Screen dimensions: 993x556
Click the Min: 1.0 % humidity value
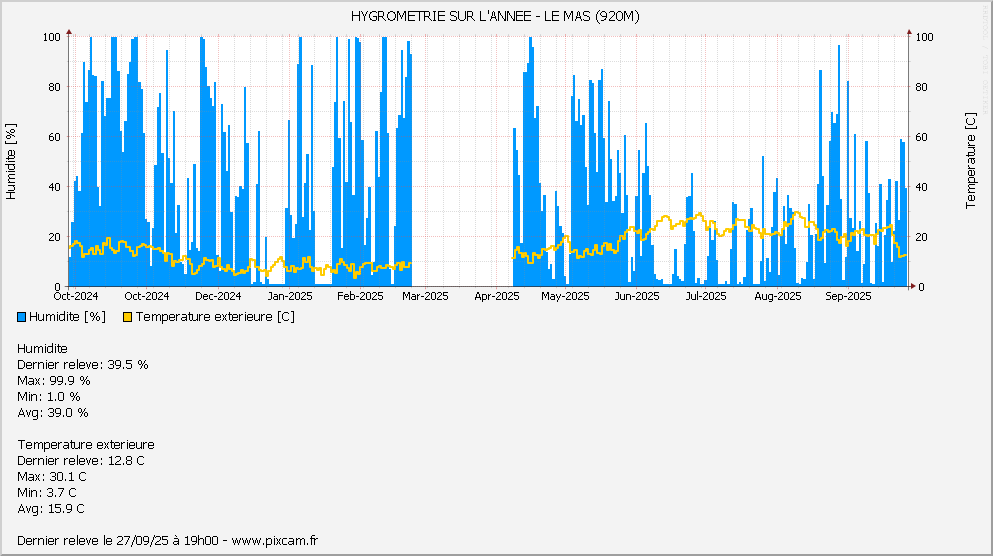pyautogui.click(x=49, y=396)
